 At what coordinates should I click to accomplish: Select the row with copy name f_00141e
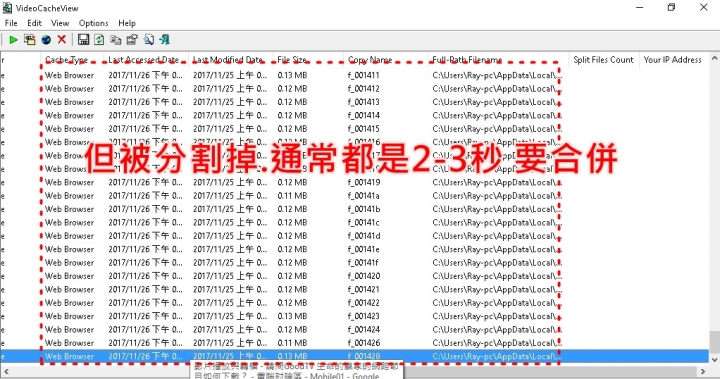354,249
